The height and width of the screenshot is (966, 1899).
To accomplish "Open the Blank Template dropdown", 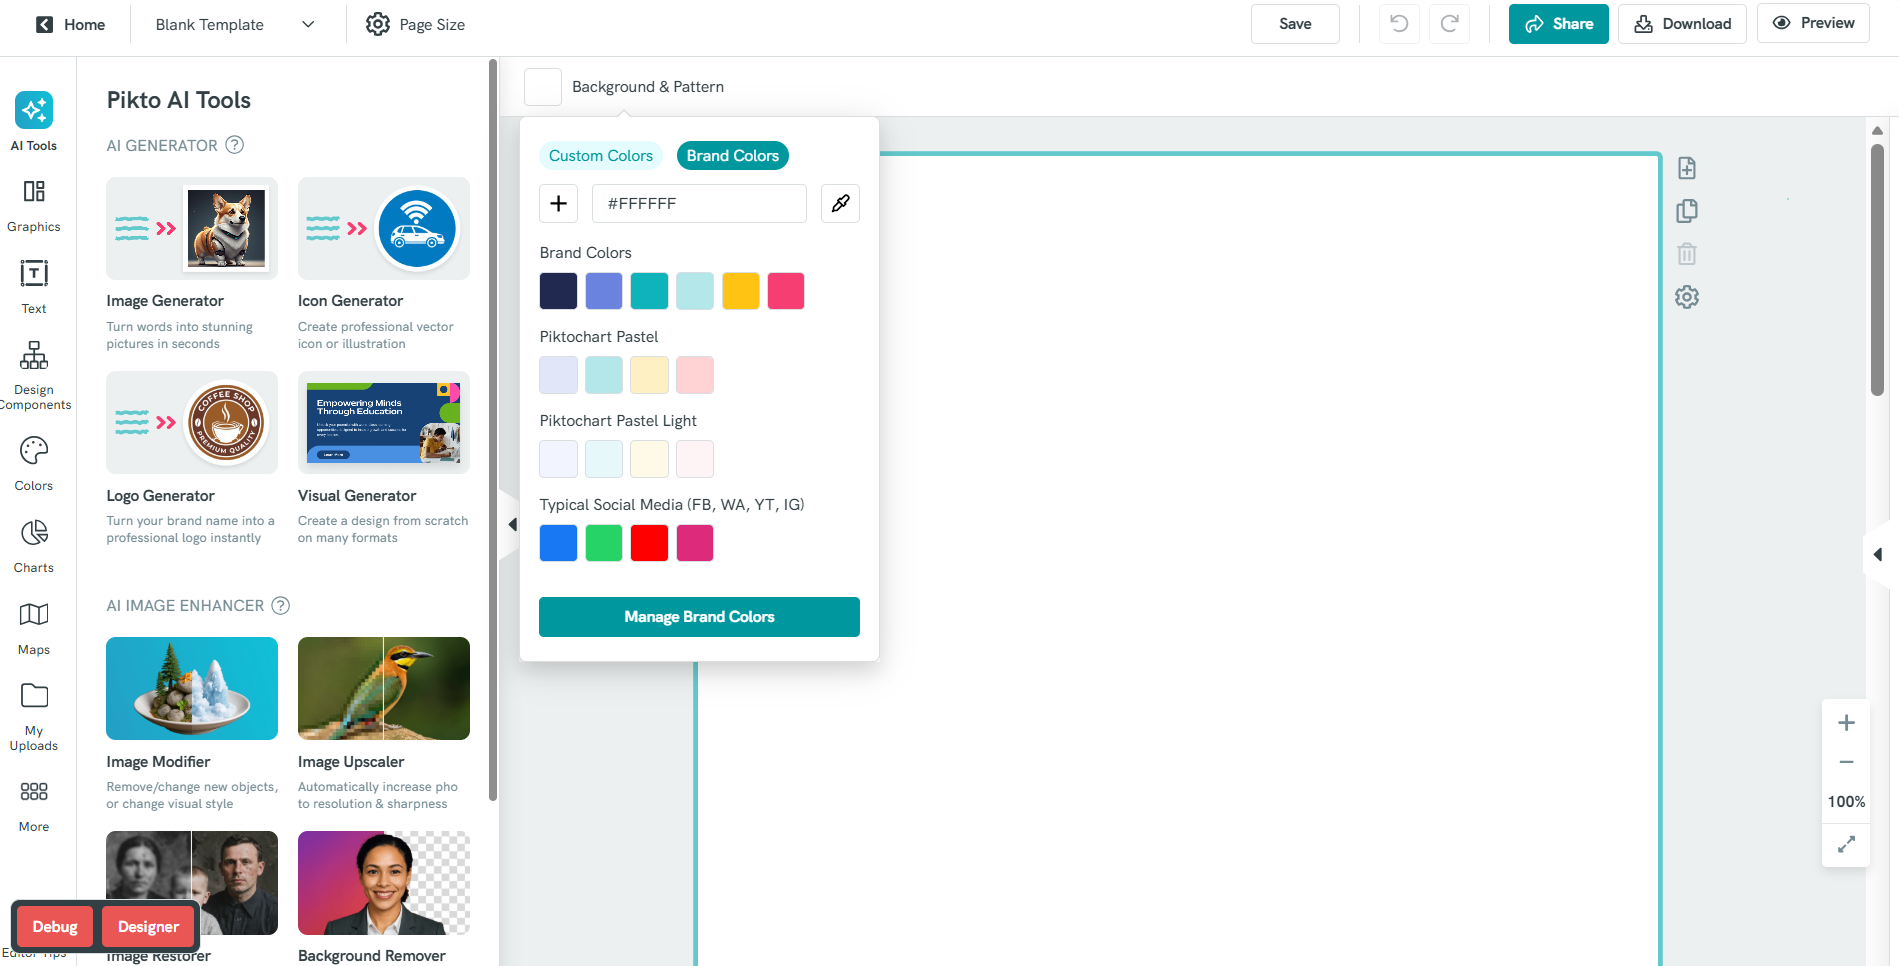I will pos(232,24).
